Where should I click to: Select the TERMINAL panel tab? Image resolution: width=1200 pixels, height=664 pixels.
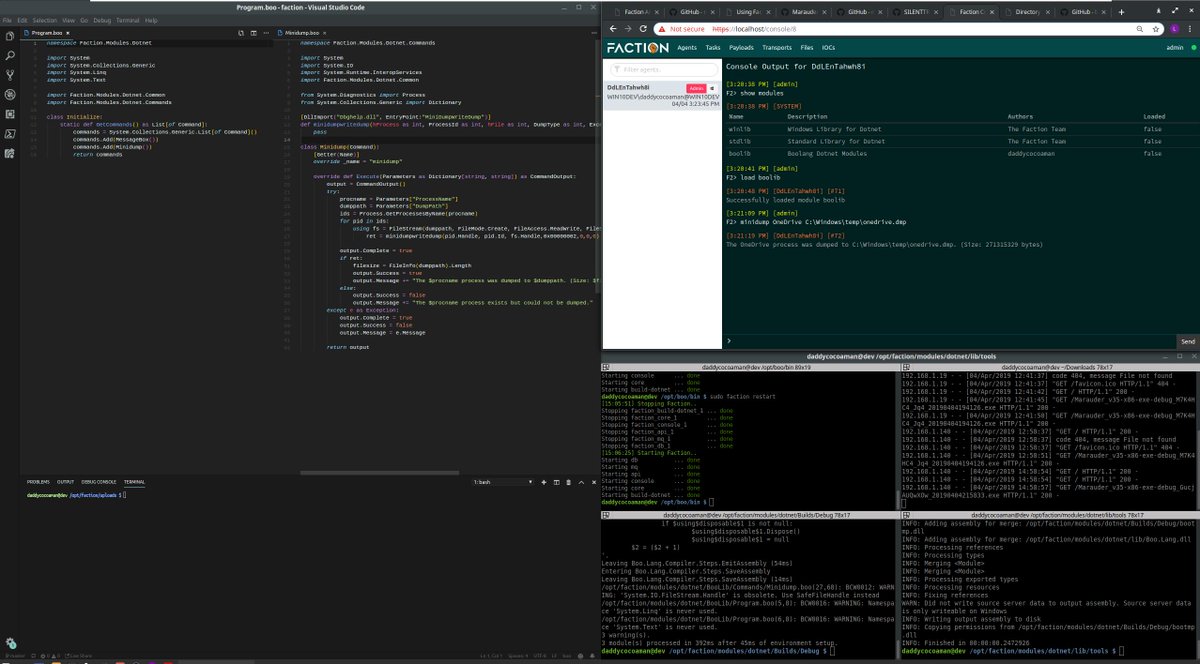point(134,482)
